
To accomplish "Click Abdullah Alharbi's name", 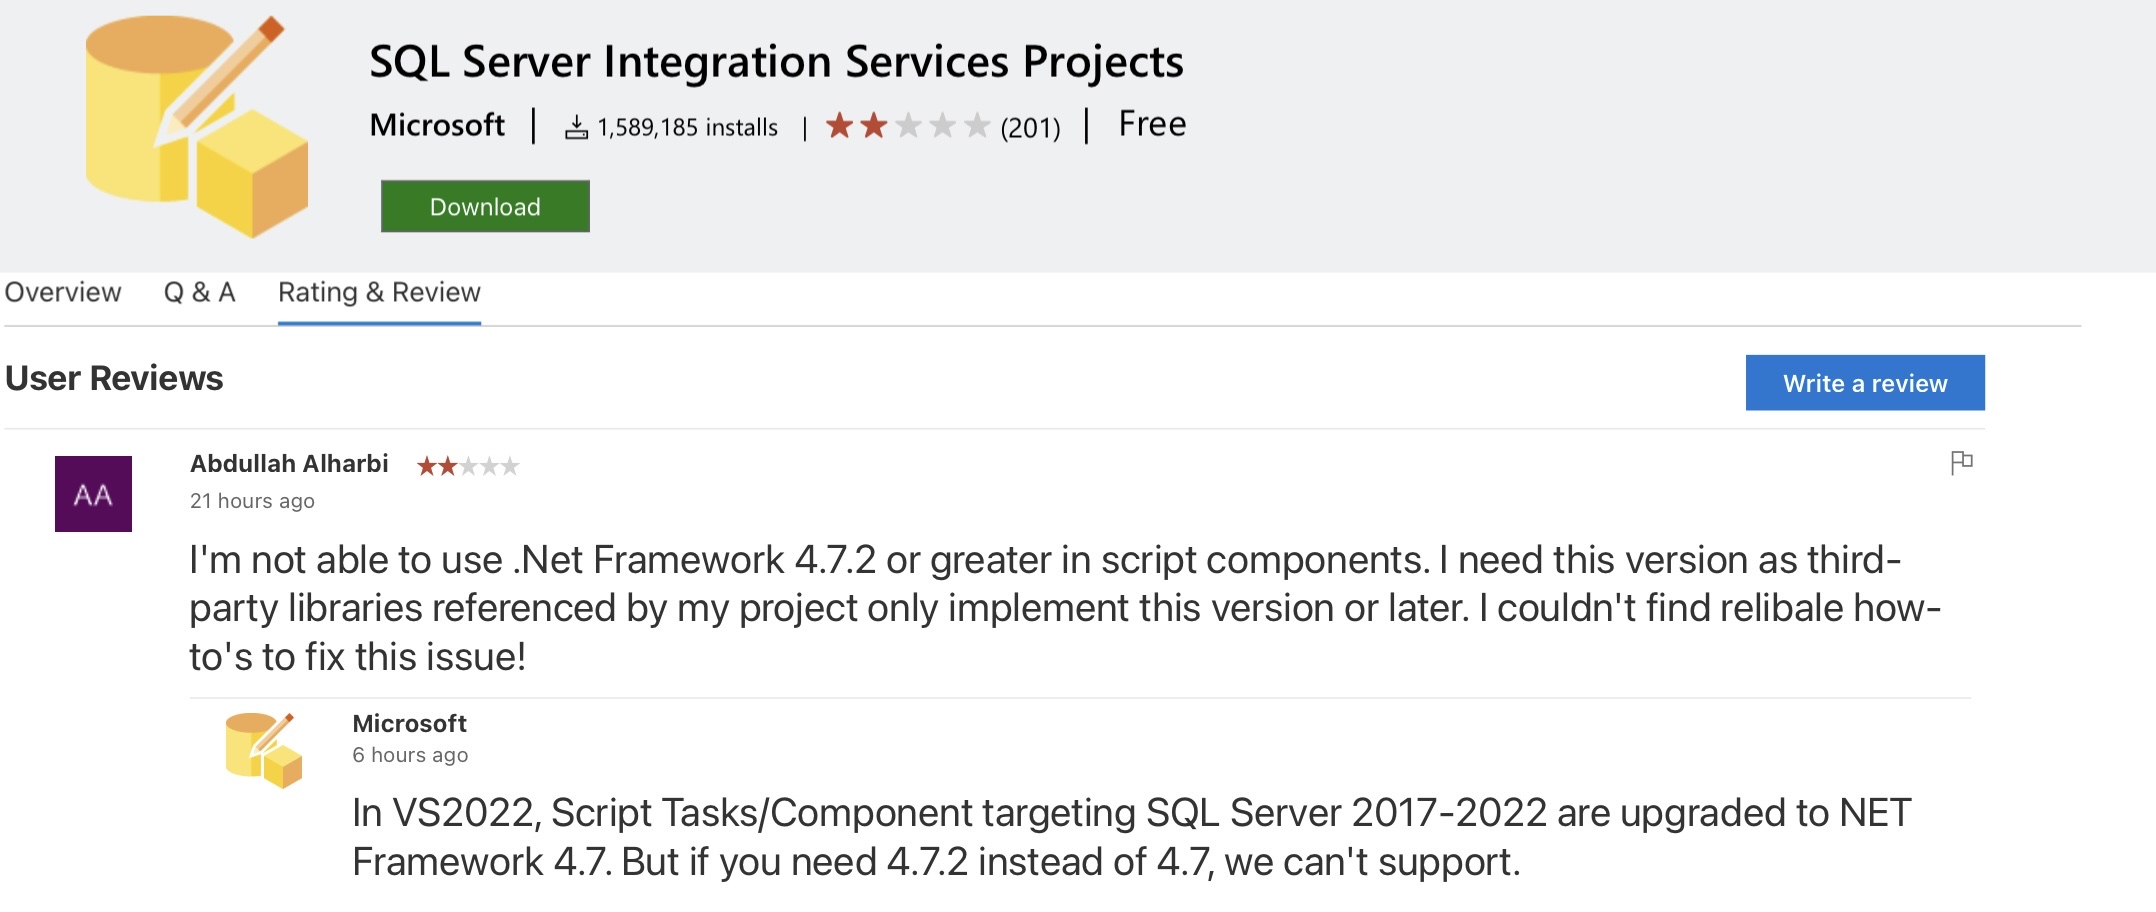I will point(289,463).
